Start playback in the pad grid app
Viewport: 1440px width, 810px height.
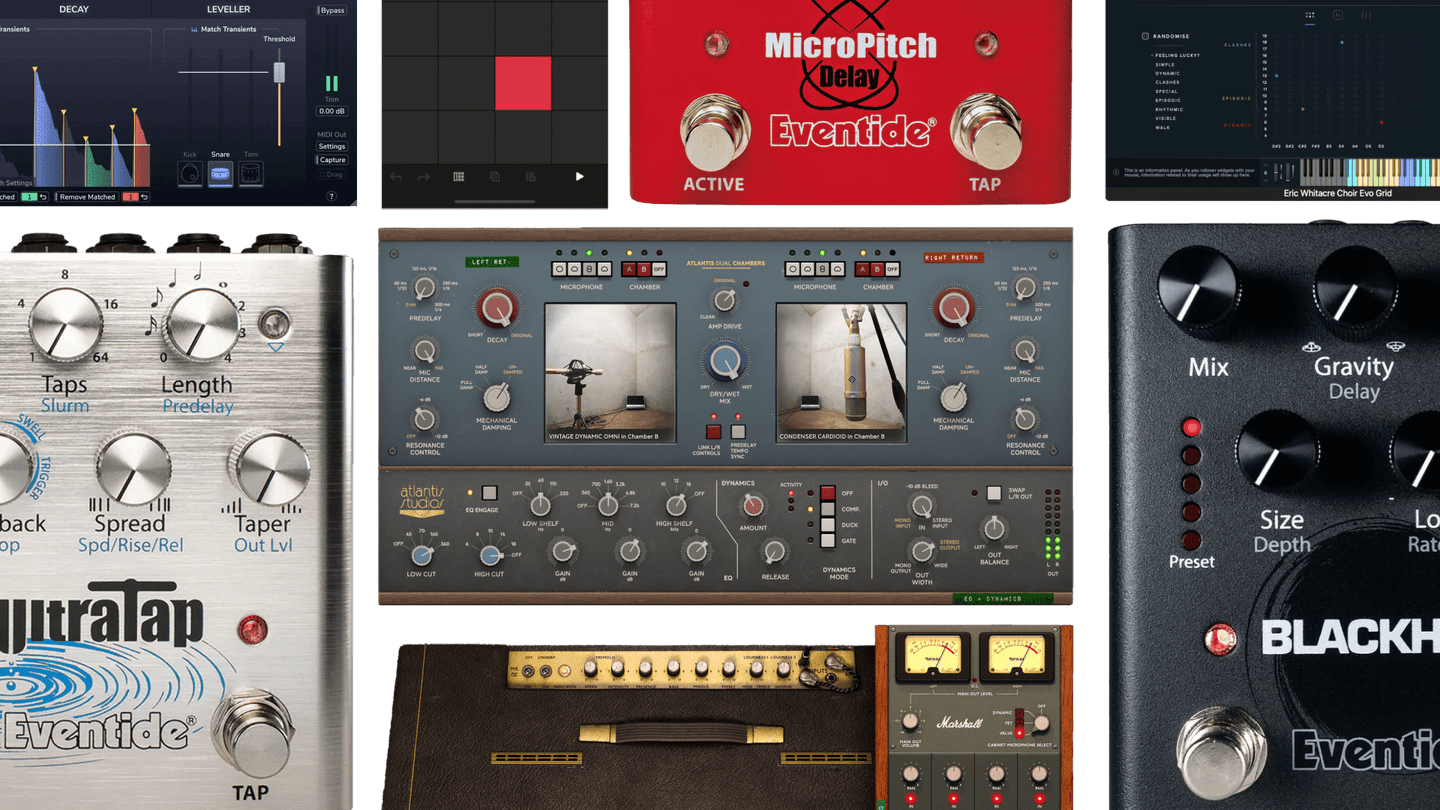[x=579, y=176]
